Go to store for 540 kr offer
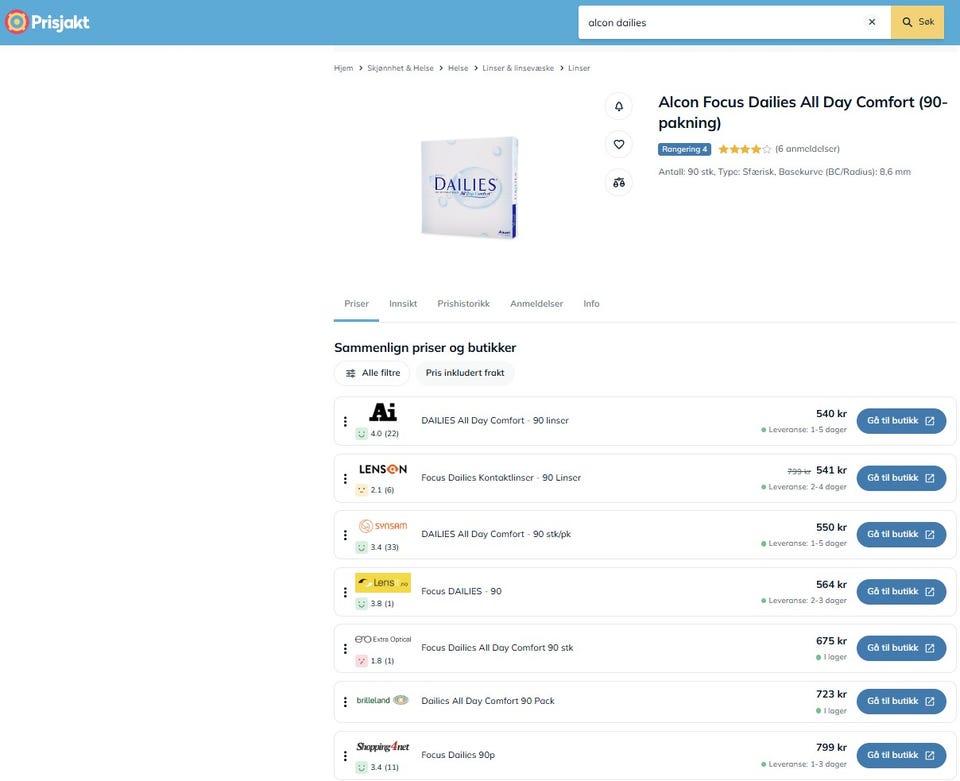Viewport: 960px width, 781px height. pos(901,420)
